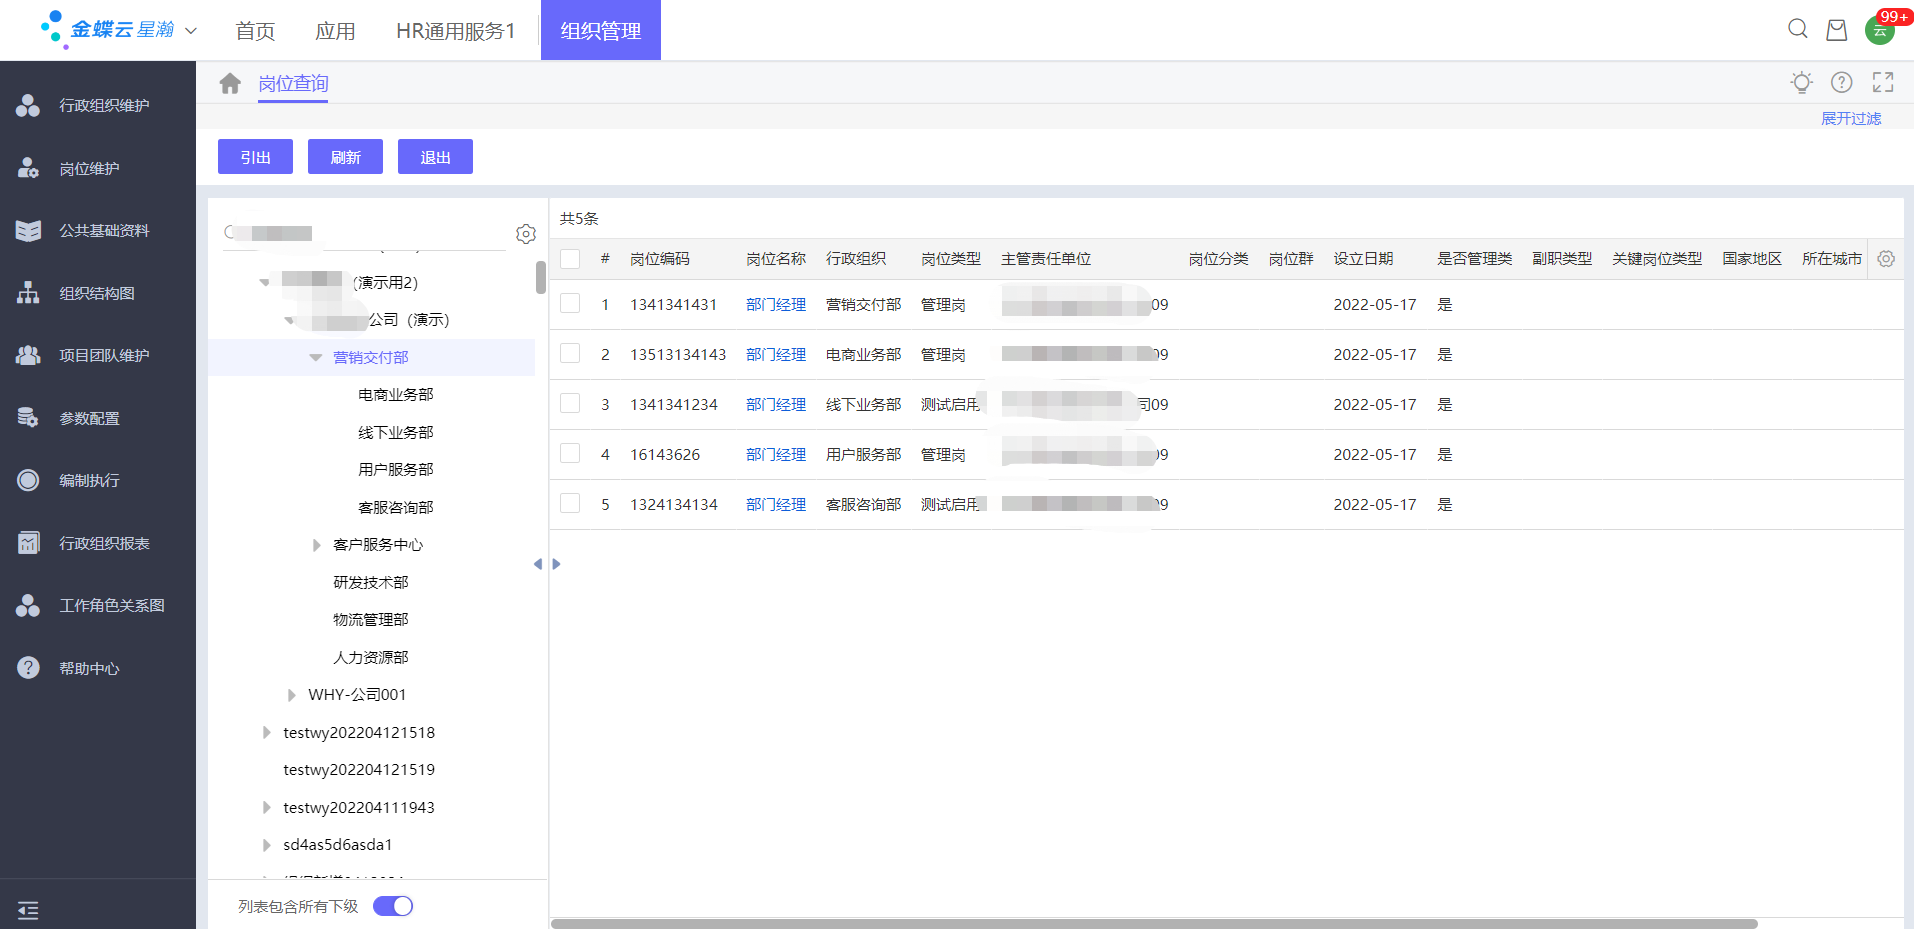Open the search icon in the top bar
The width and height of the screenshot is (1914, 929).
[x=1798, y=29]
